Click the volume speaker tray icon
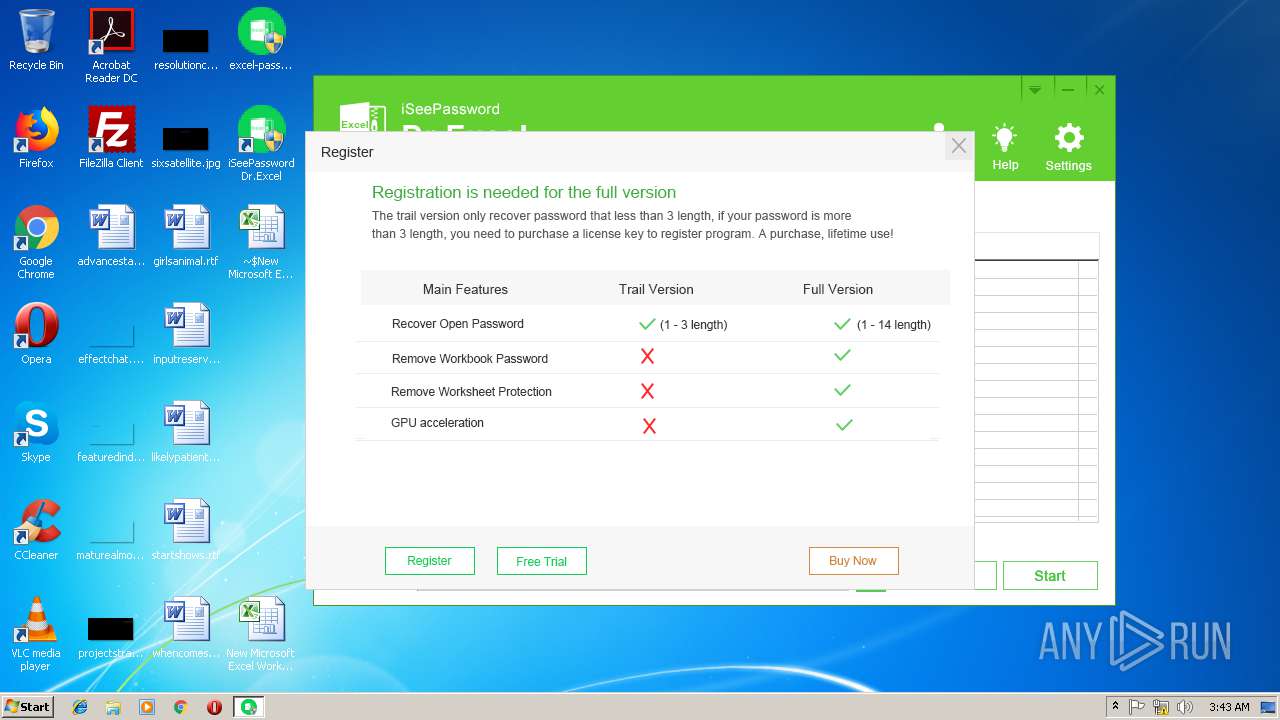Image resolution: width=1280 pixels, height=720 pixels. (x=1185, y=707)
